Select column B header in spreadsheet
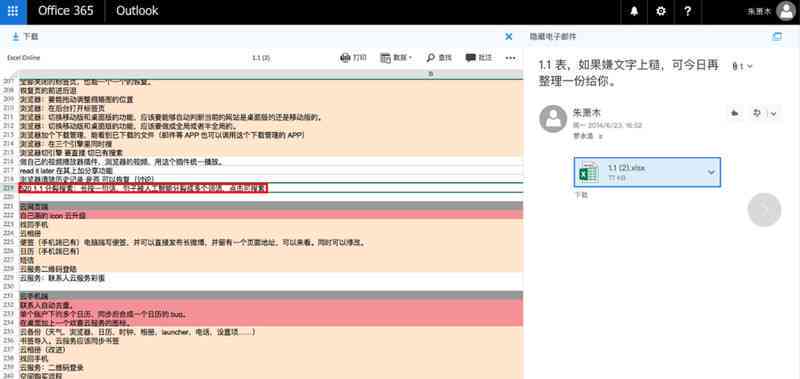Viewport: 800px width, 379px height. click(x=430, y=74)
